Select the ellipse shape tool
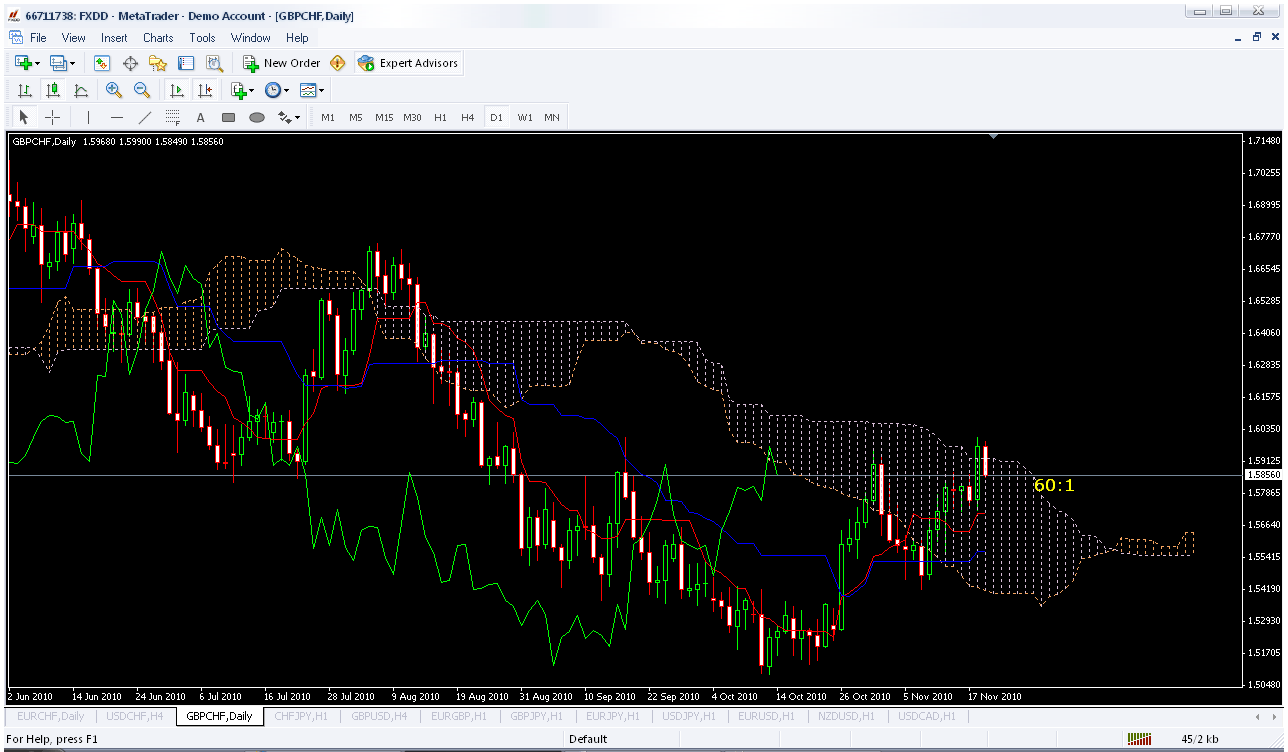Viewport: 1288px width, 752px height. 257,117
